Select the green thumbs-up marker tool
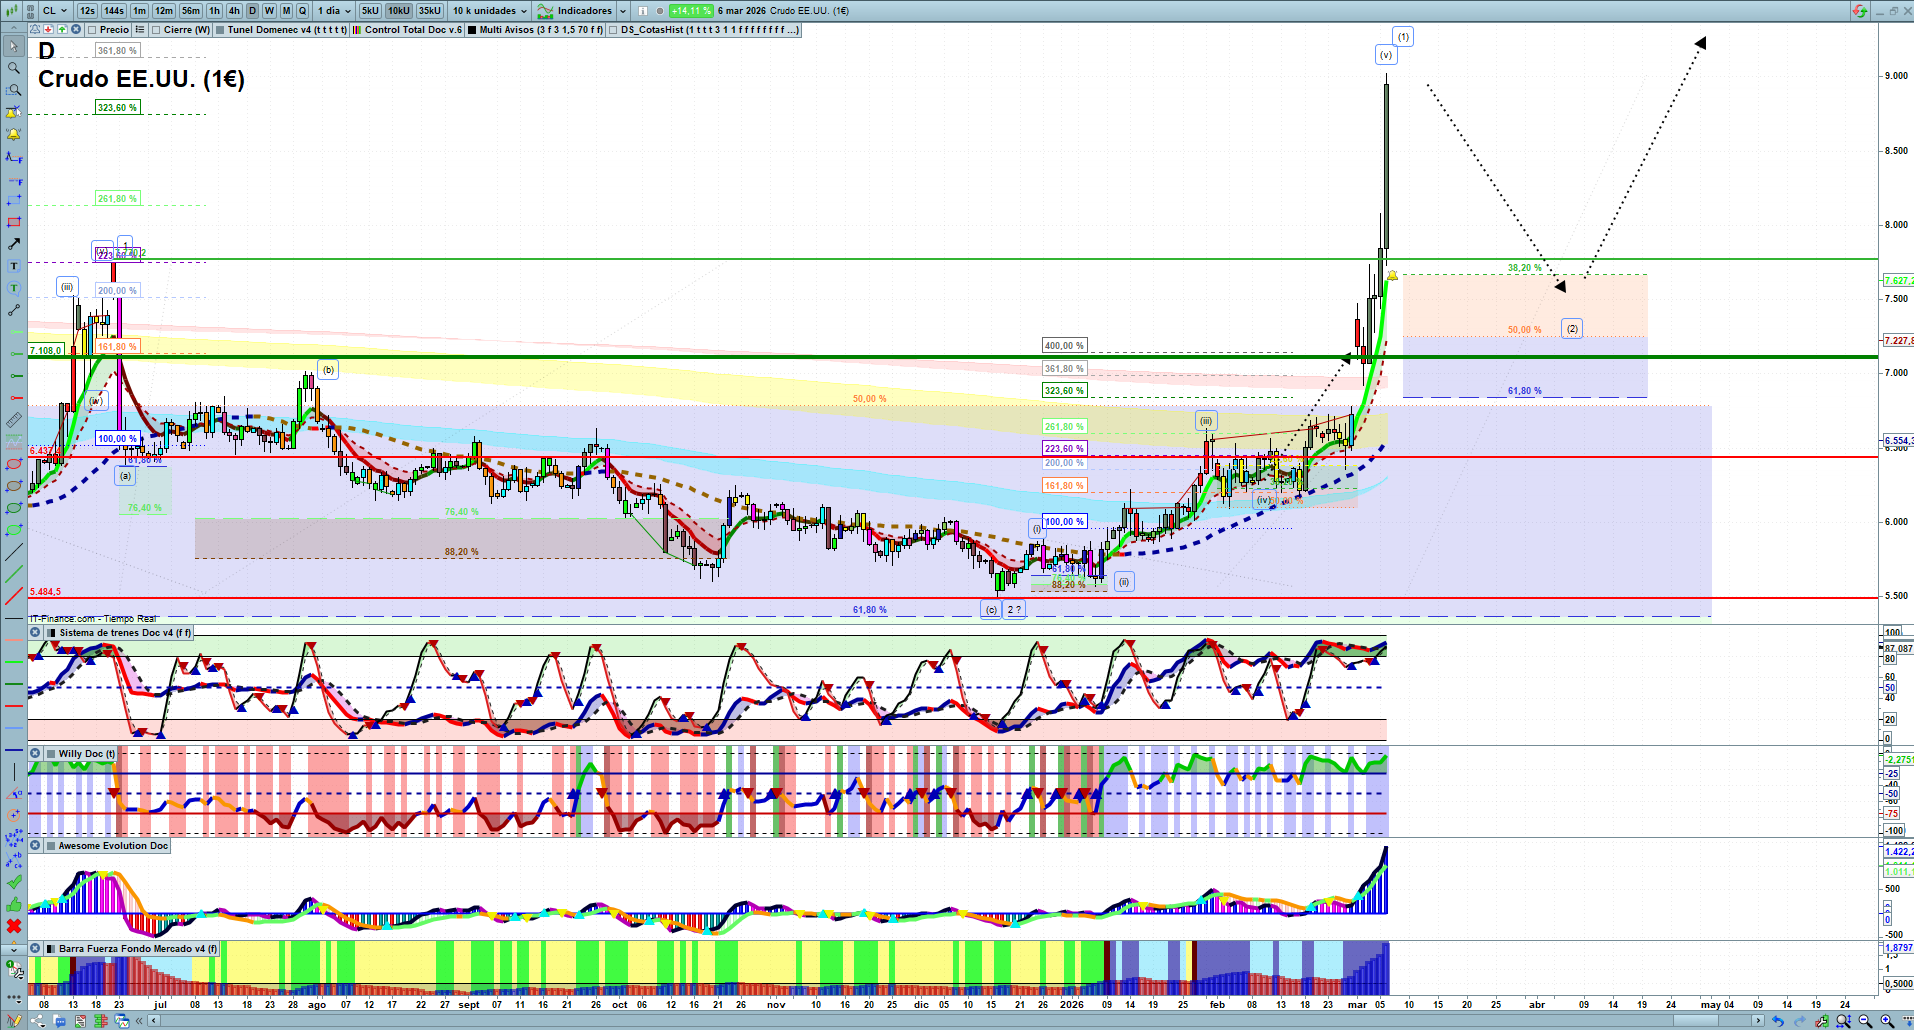Viewport: 1914px width, 1030px height. pos(14,904)
